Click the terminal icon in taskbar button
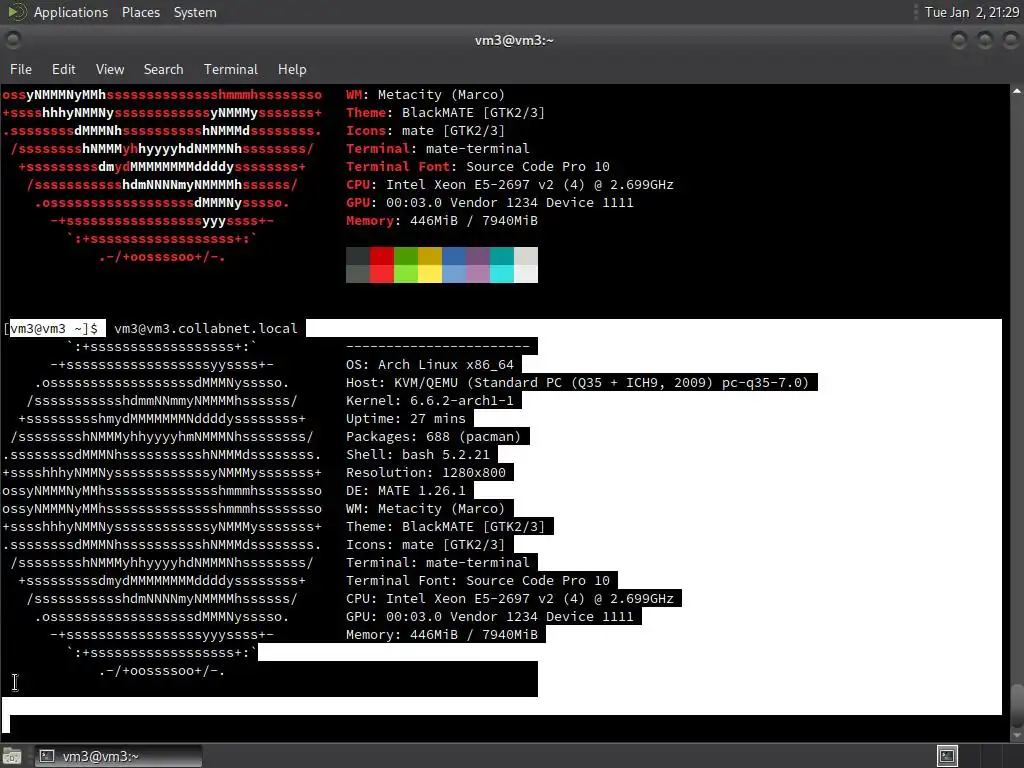The width and height of the screenshot is (1024, 768). [x=46, y=756]
